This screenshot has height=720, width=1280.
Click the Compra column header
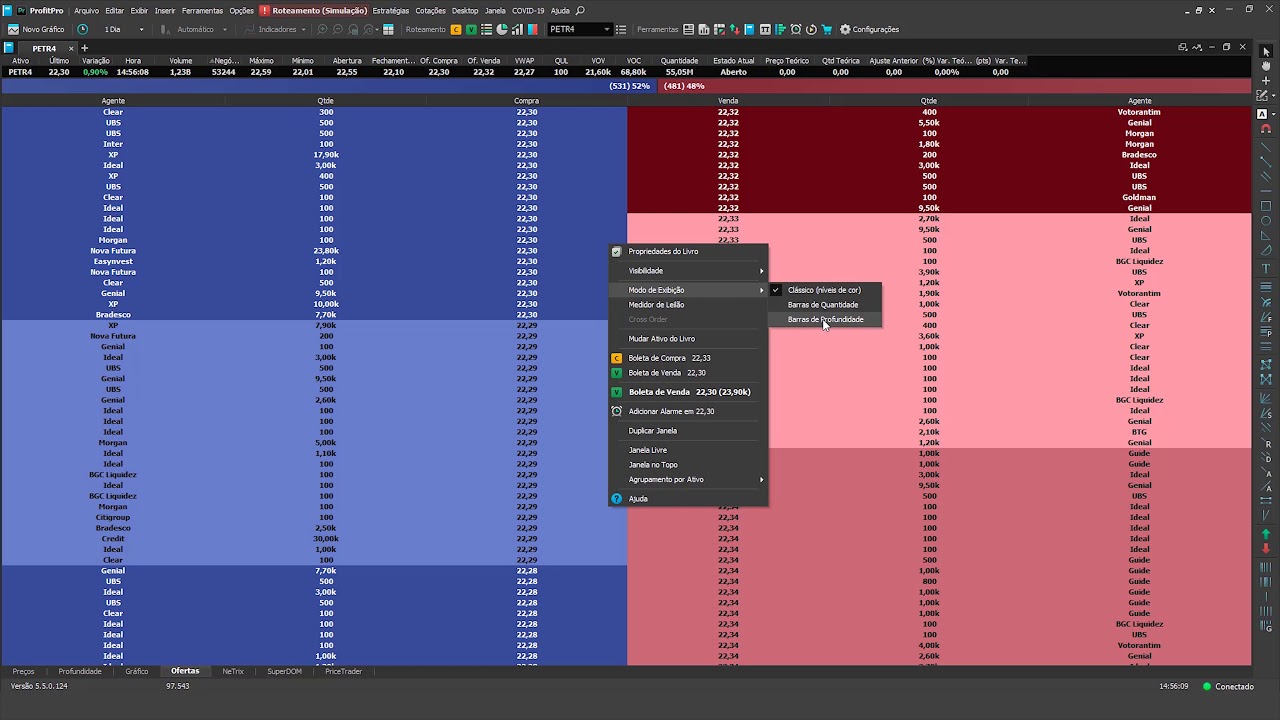[x=526, y=101]
